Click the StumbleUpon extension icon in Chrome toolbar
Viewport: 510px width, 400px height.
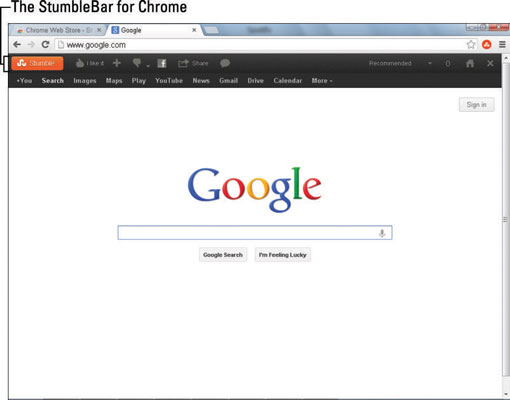[487, 44]
